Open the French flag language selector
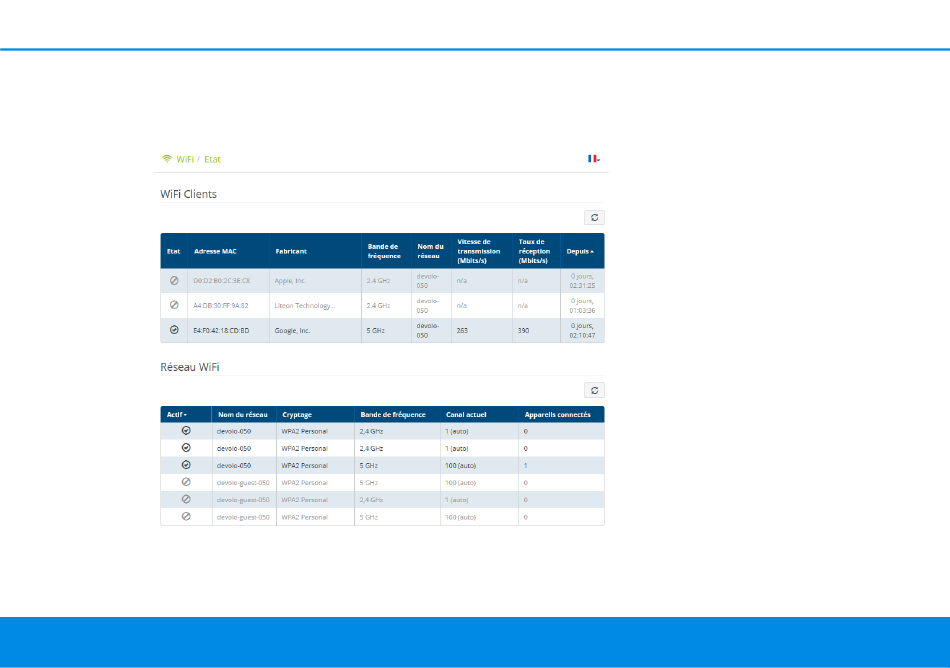Viewport: 950px width, 668px height. click(594, 159)
